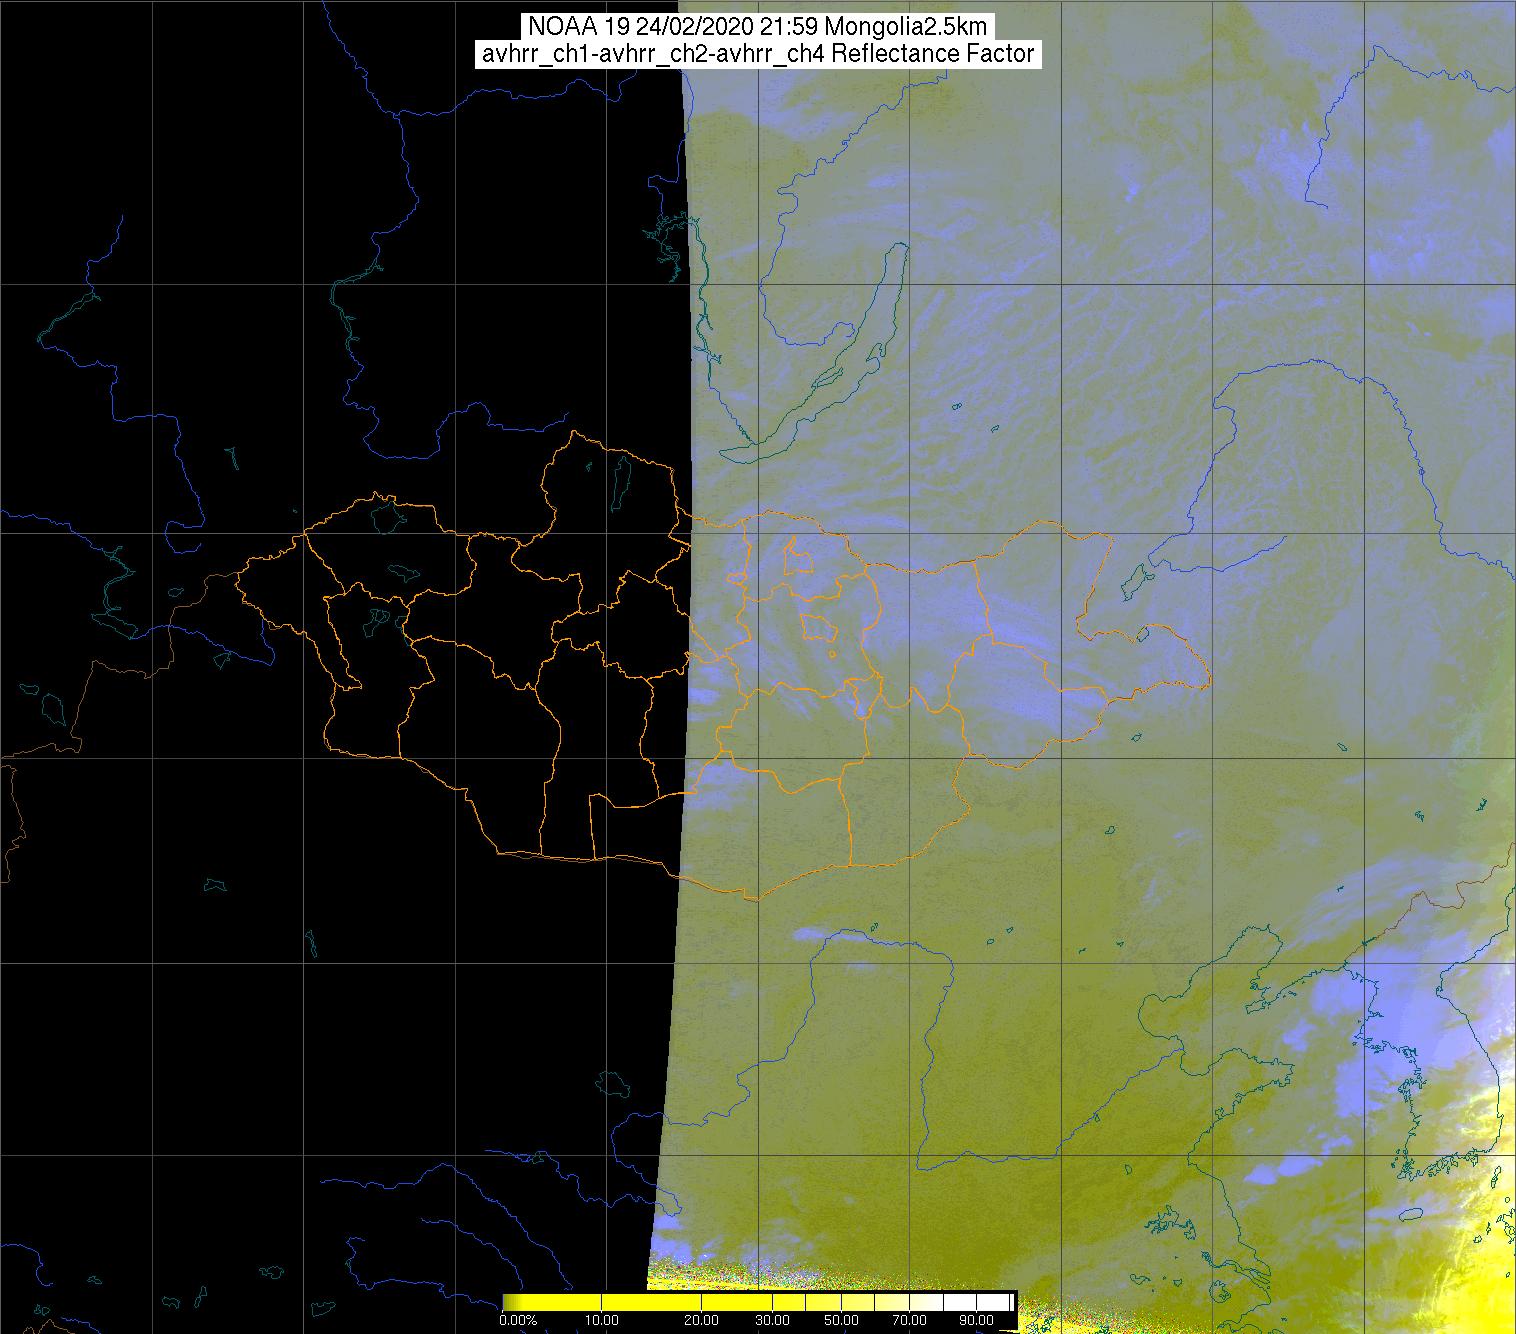This screenshot has width=1516, height=1334.
Task: Click the 'NOAA 19 24/02/2020 21:59 Mongolia2.5km' title
Action: click(757, 27)
